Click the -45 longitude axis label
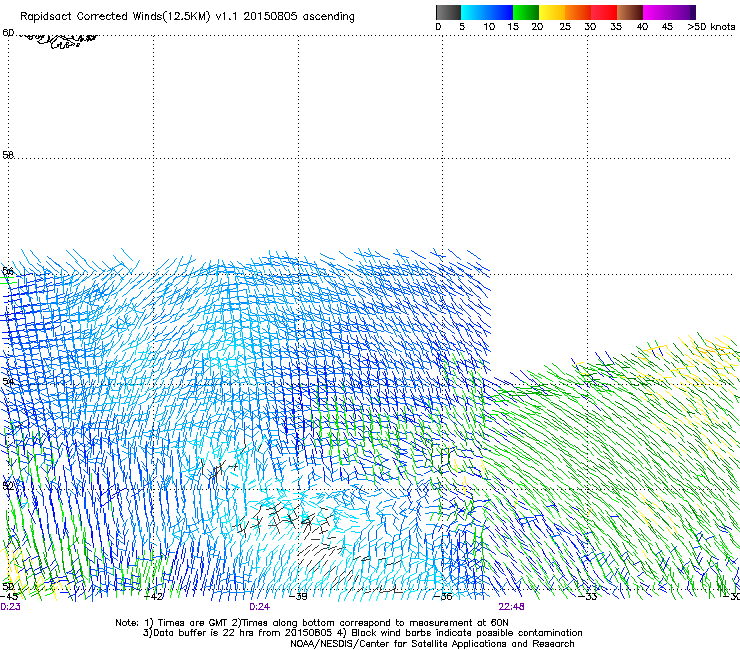740x650 pixels. point(9,597)
